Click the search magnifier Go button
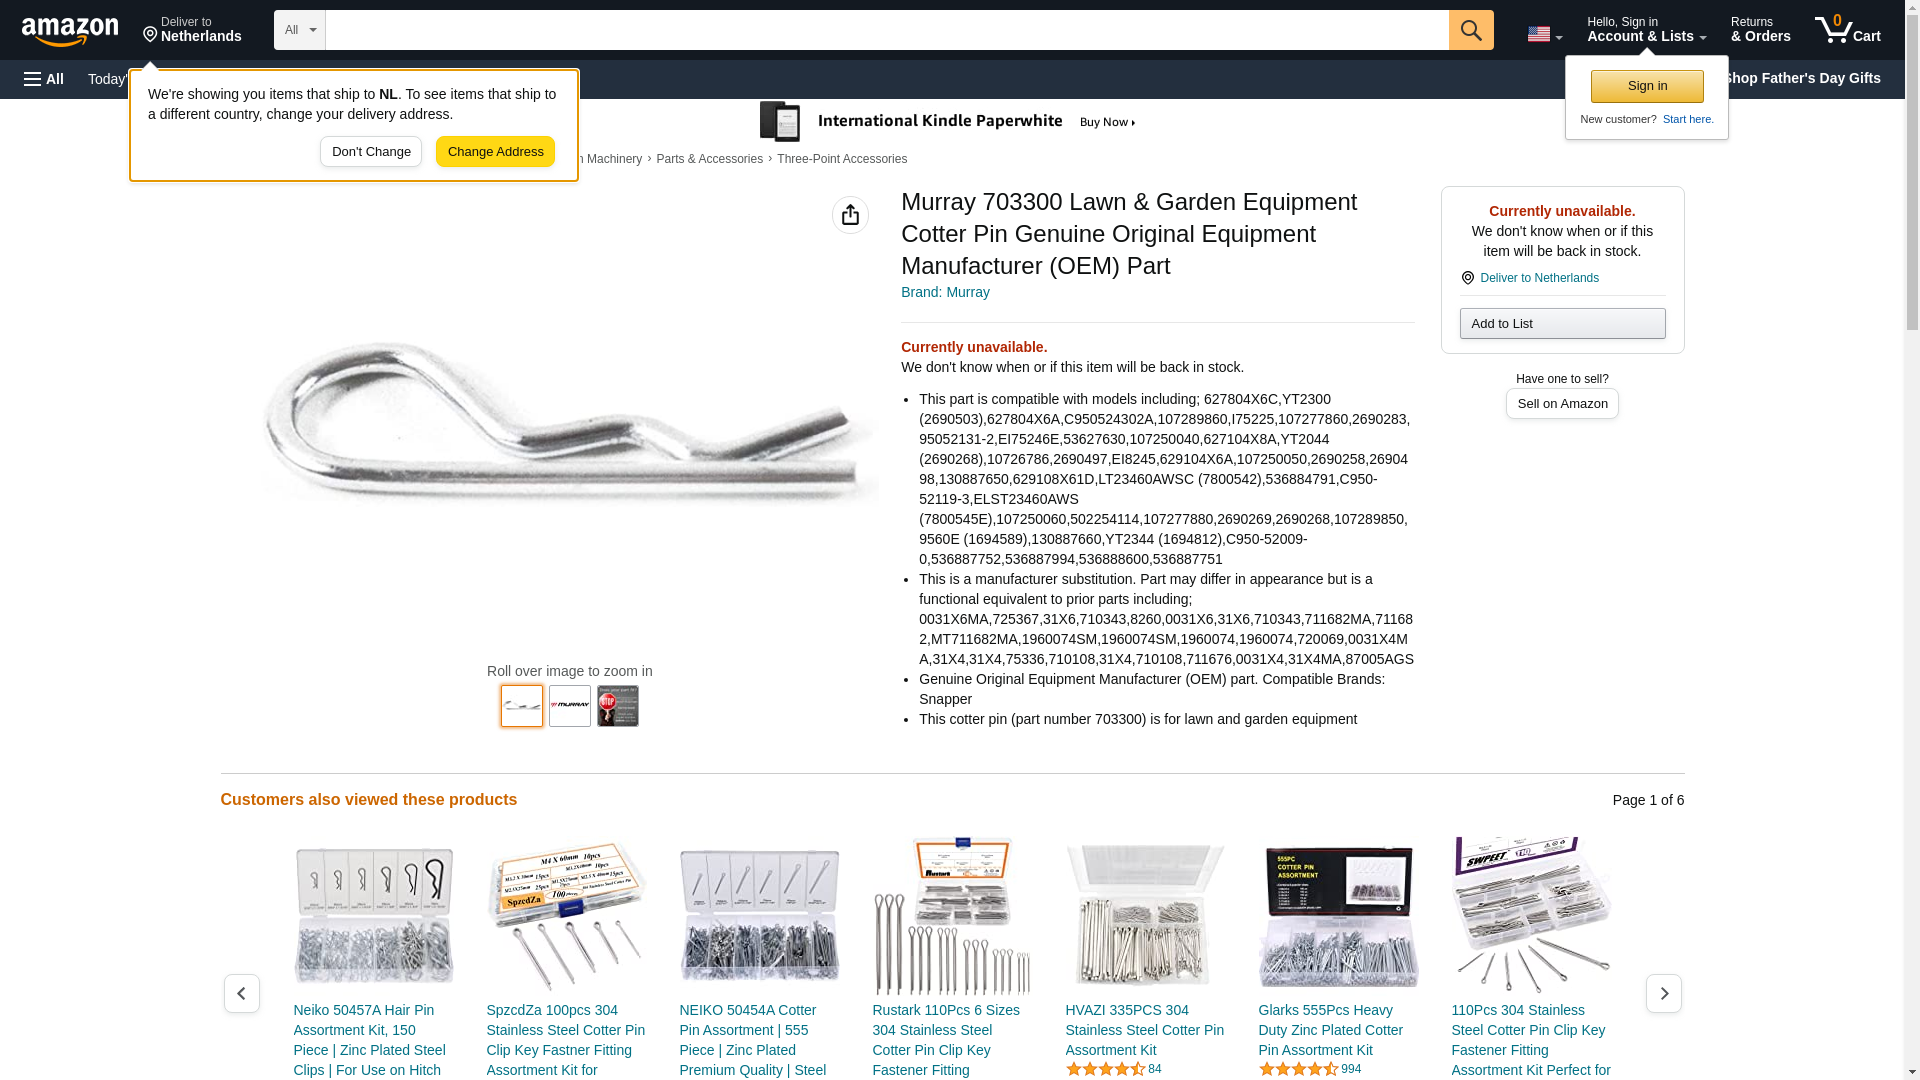This screenshot has width=1920, height=1080. click(1471, 30)
